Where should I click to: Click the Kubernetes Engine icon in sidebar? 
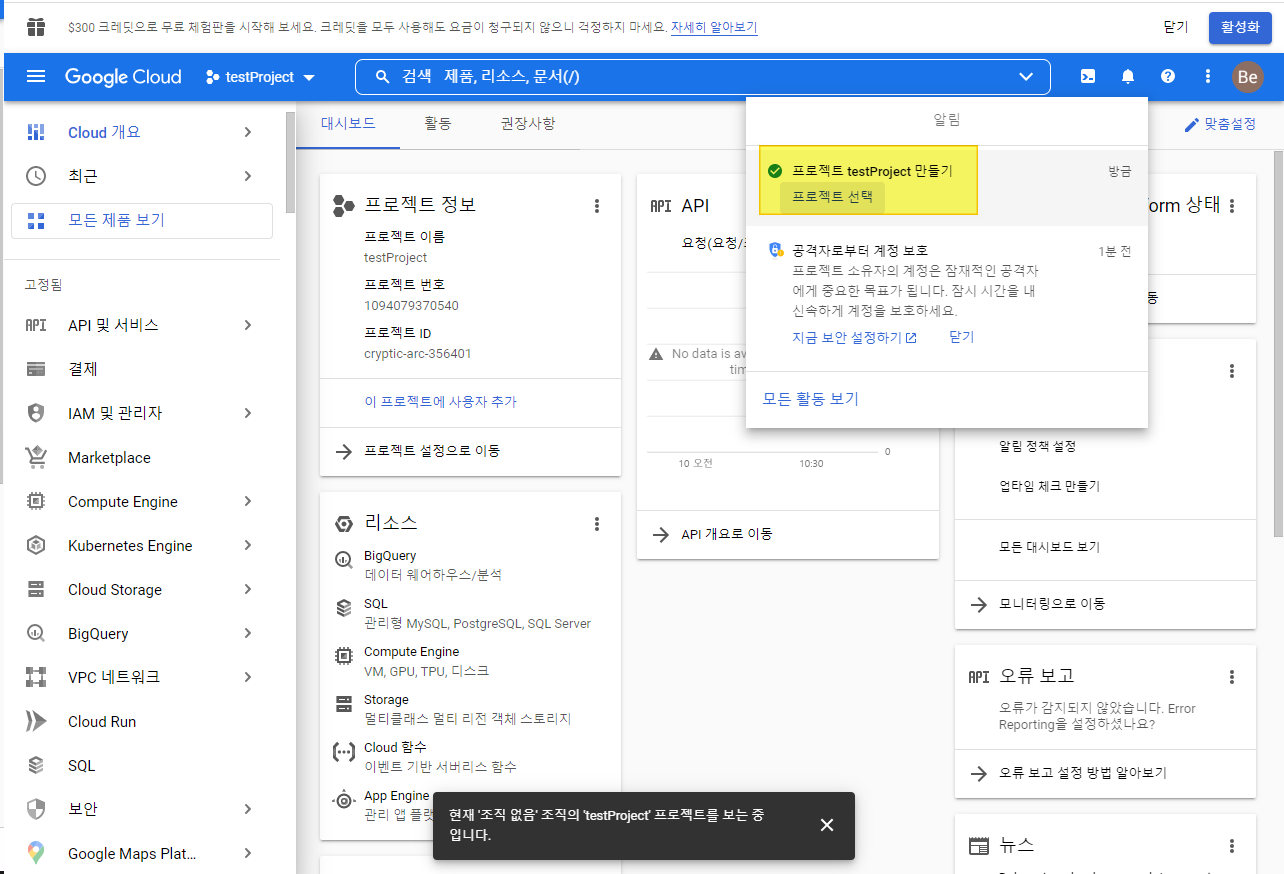coord(36,546)
